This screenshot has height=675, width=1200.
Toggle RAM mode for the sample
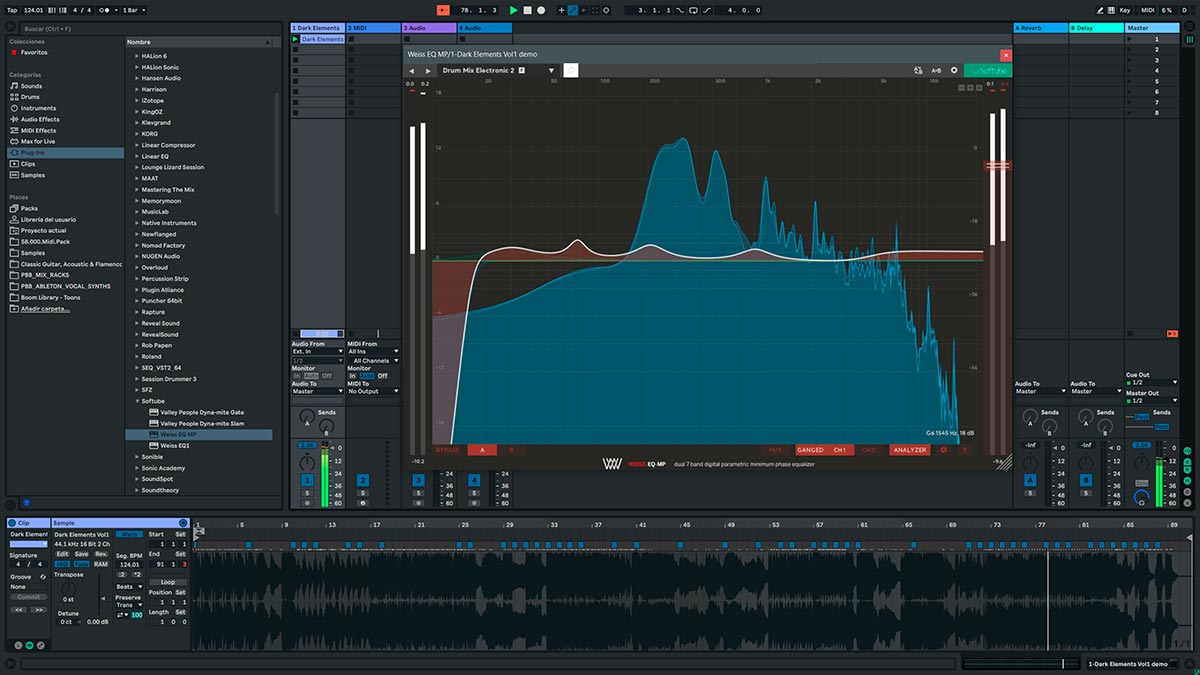[x=101, y=564]
